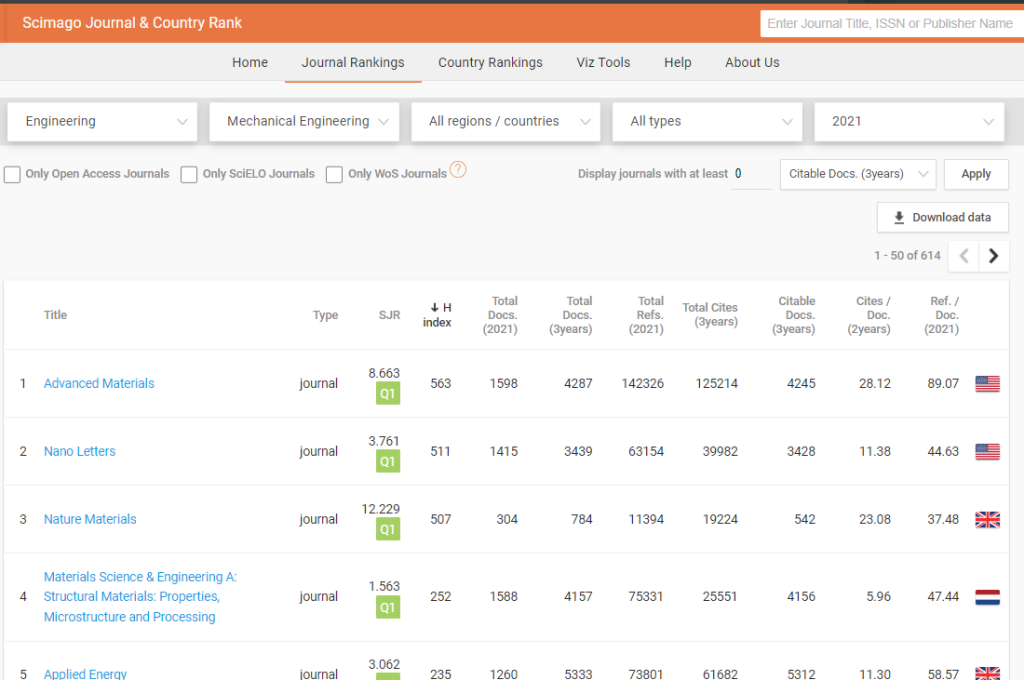Enable Only WoS Journals checkbox
This screenshot has width=1024, height=680.
click(334, 174)
